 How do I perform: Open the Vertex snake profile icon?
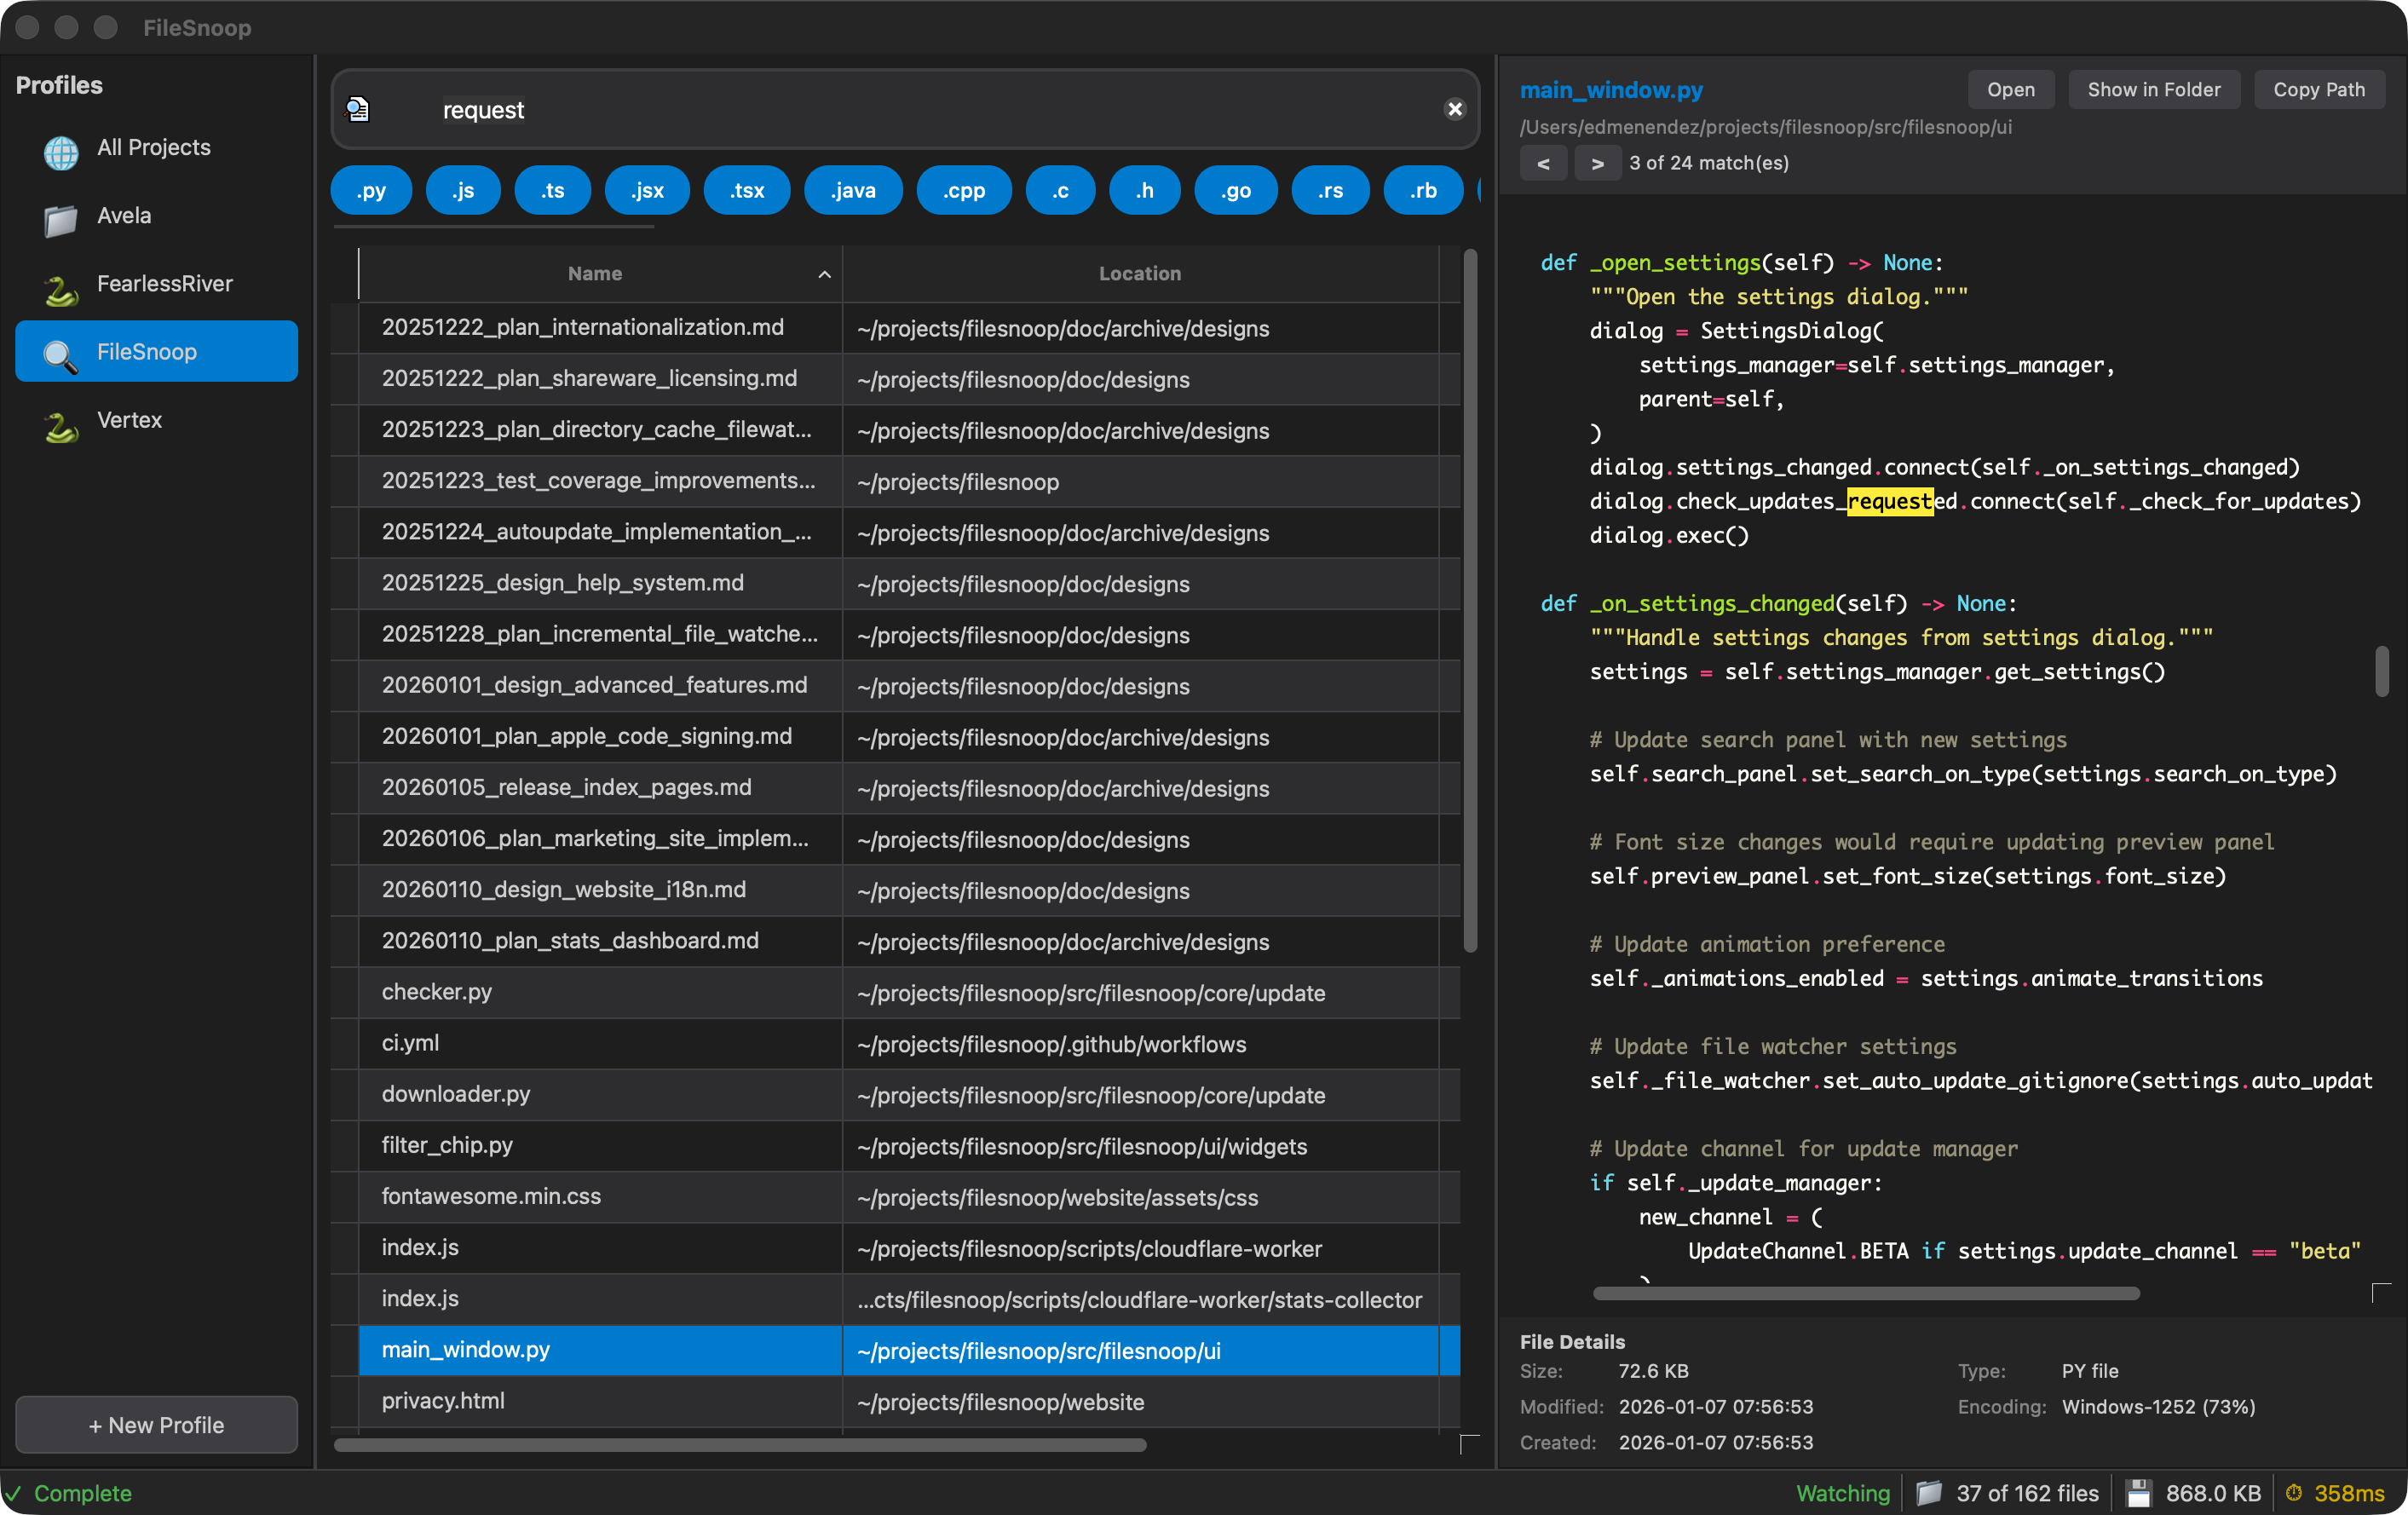click(60, 426)
